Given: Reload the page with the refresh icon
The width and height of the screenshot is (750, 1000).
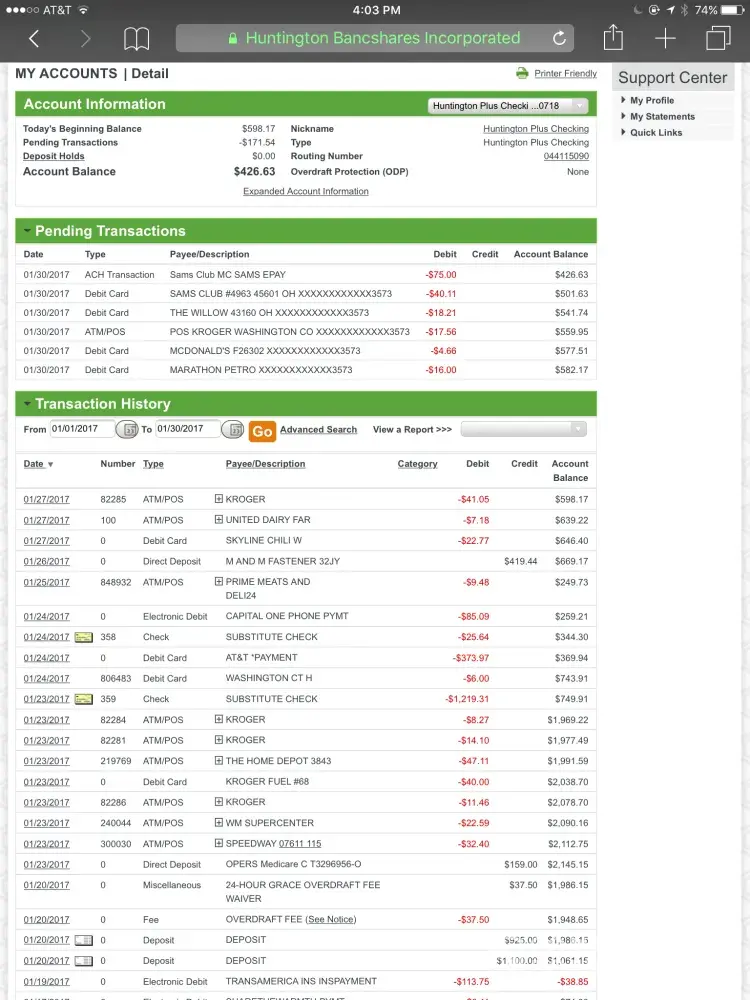Looking at the screenshot, I should pos(560,39).
